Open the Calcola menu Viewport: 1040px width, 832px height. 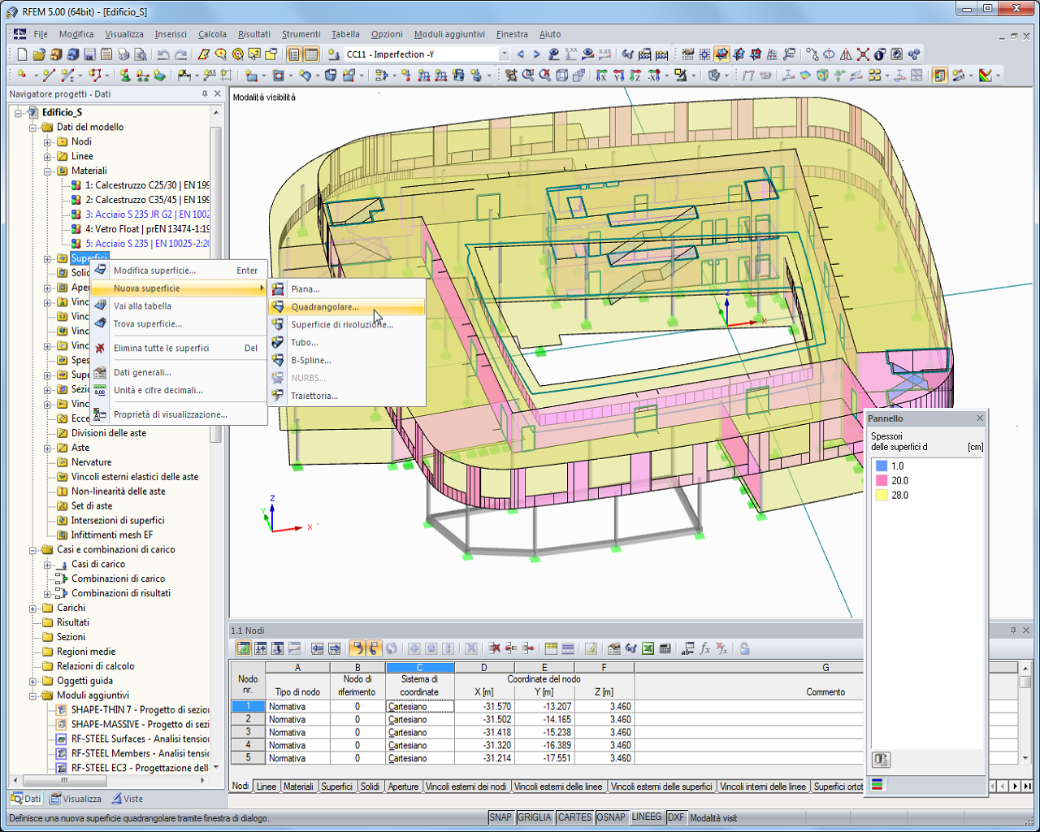pos(212,34)
